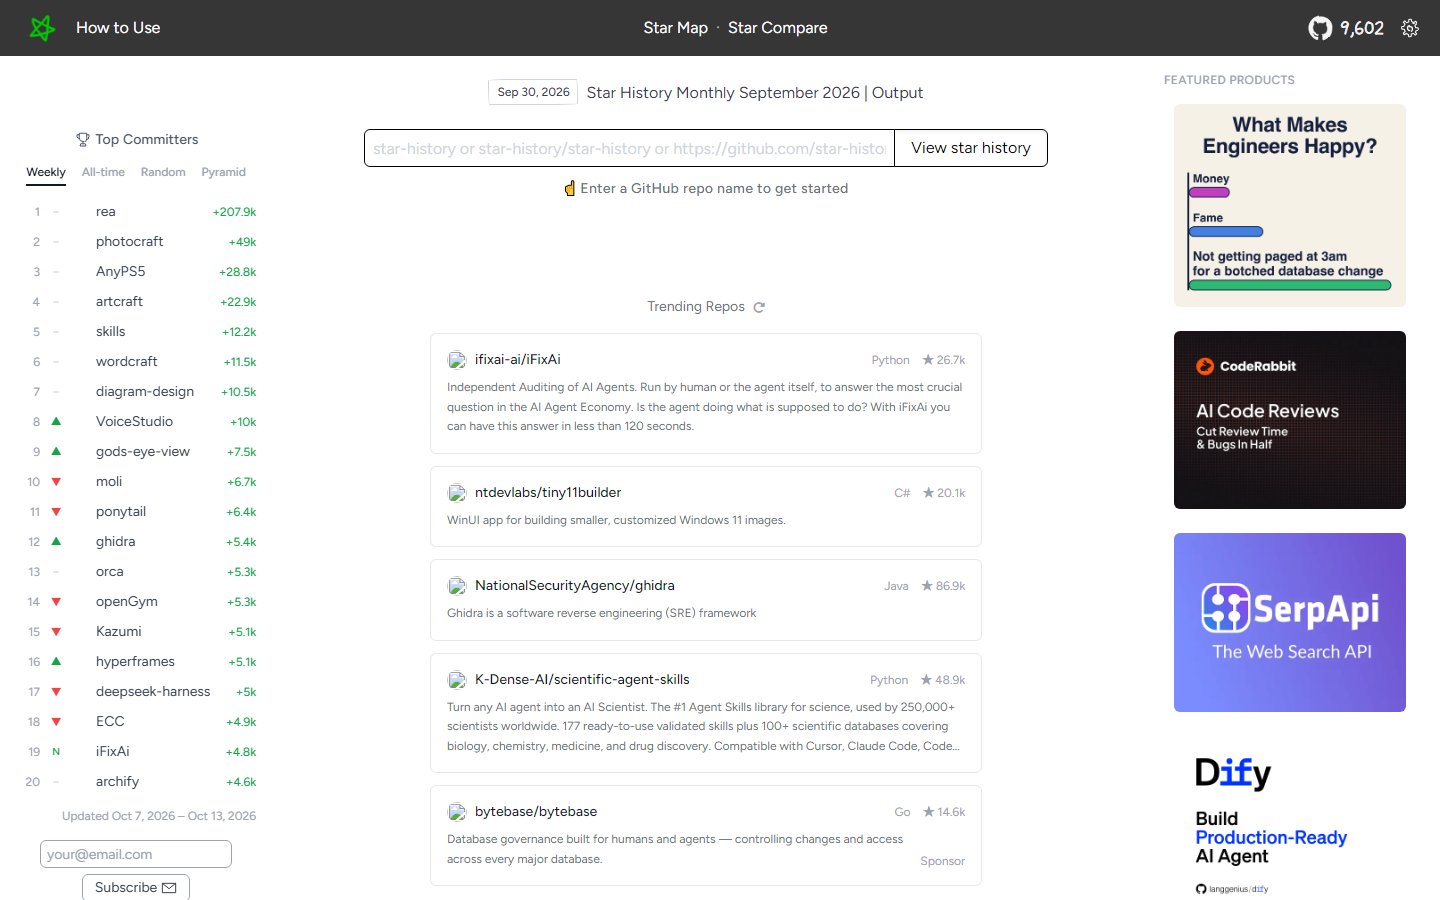The image size is (1440, 900).
Task: Click the green up arrow beside hyperframes
Action: 56,661
